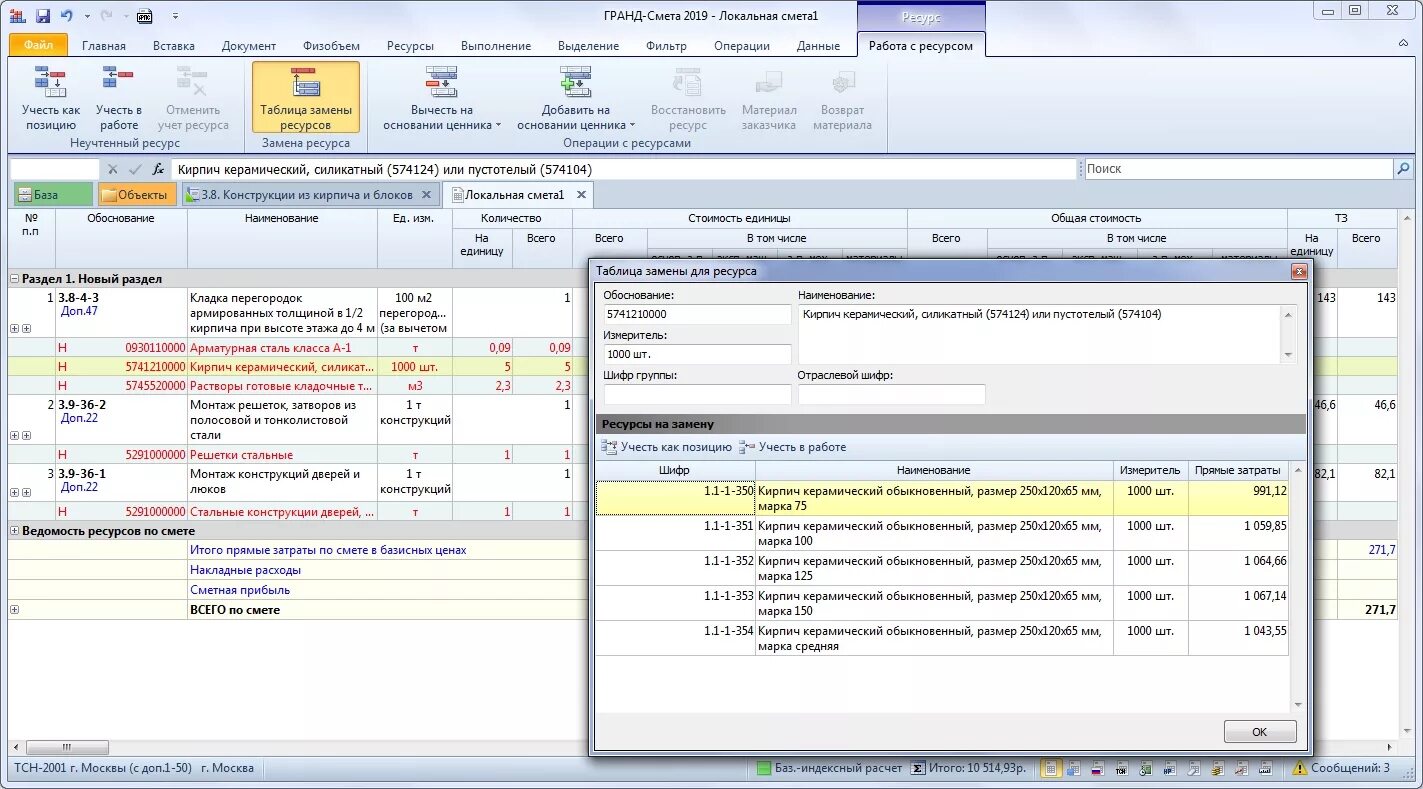Click 'Учесть в работе' in replacement dialog
Viewport: 1423px width, 789px height.
coord(792,447)
